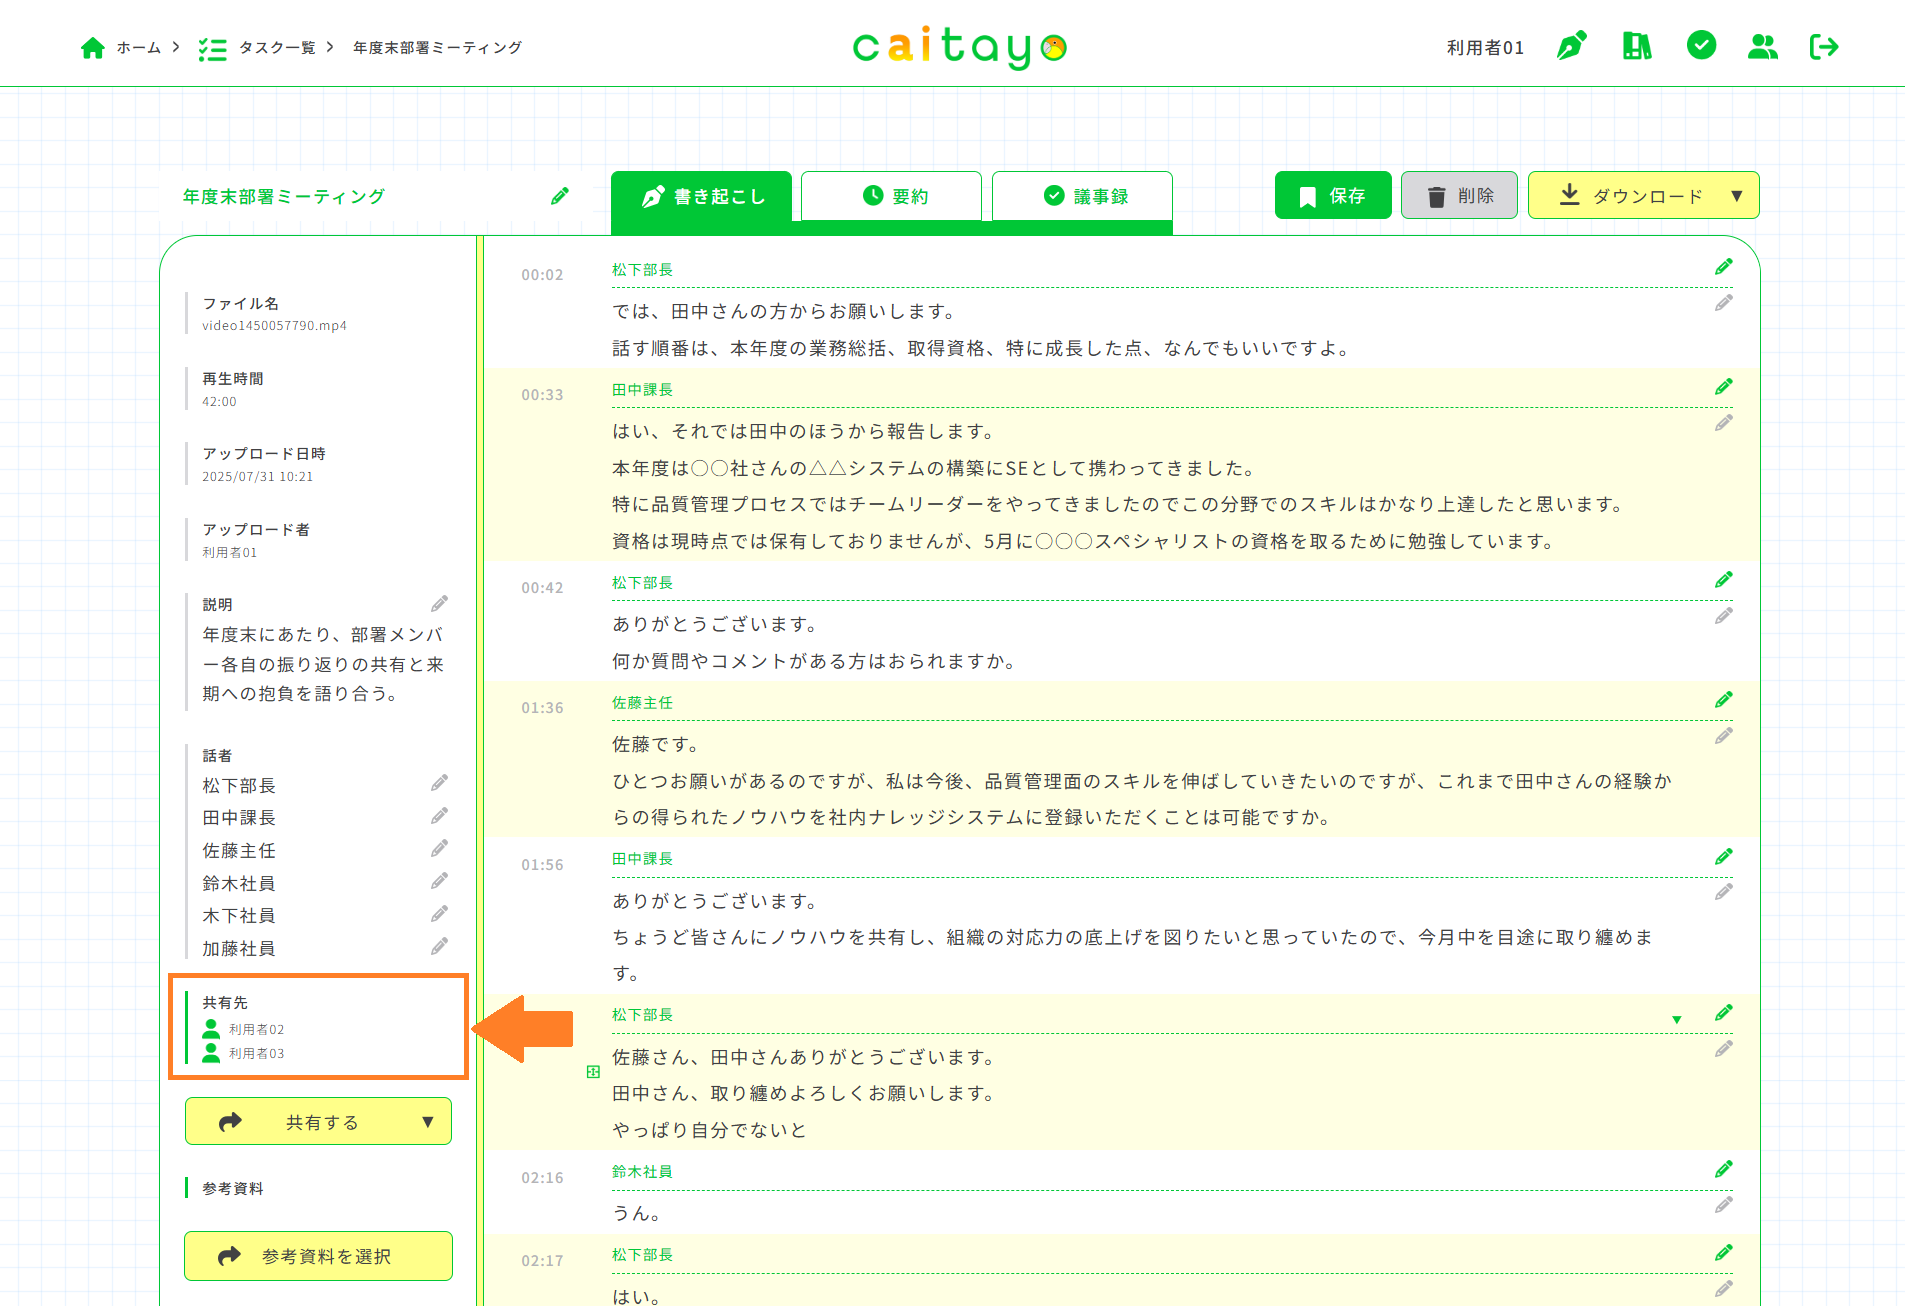Click the checkmark circle icon in header
The image size is (1905, 1306).
point(1700,45)
